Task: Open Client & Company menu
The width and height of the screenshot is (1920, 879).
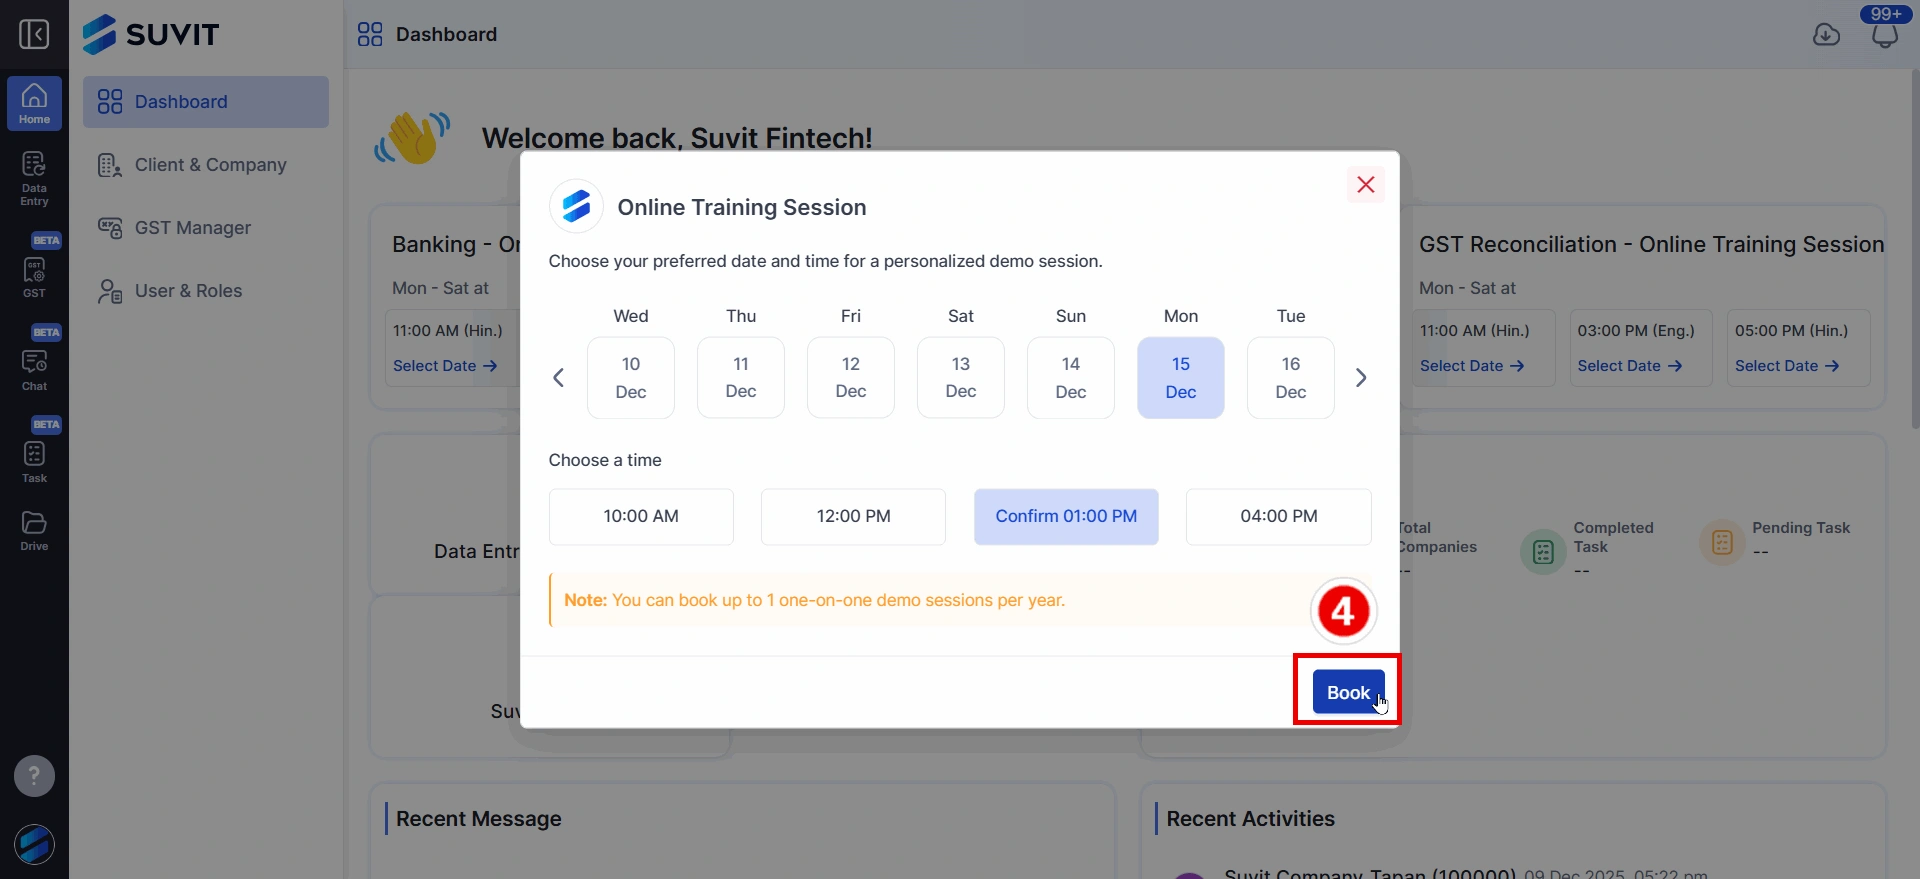Action: (x=210, y=165)
